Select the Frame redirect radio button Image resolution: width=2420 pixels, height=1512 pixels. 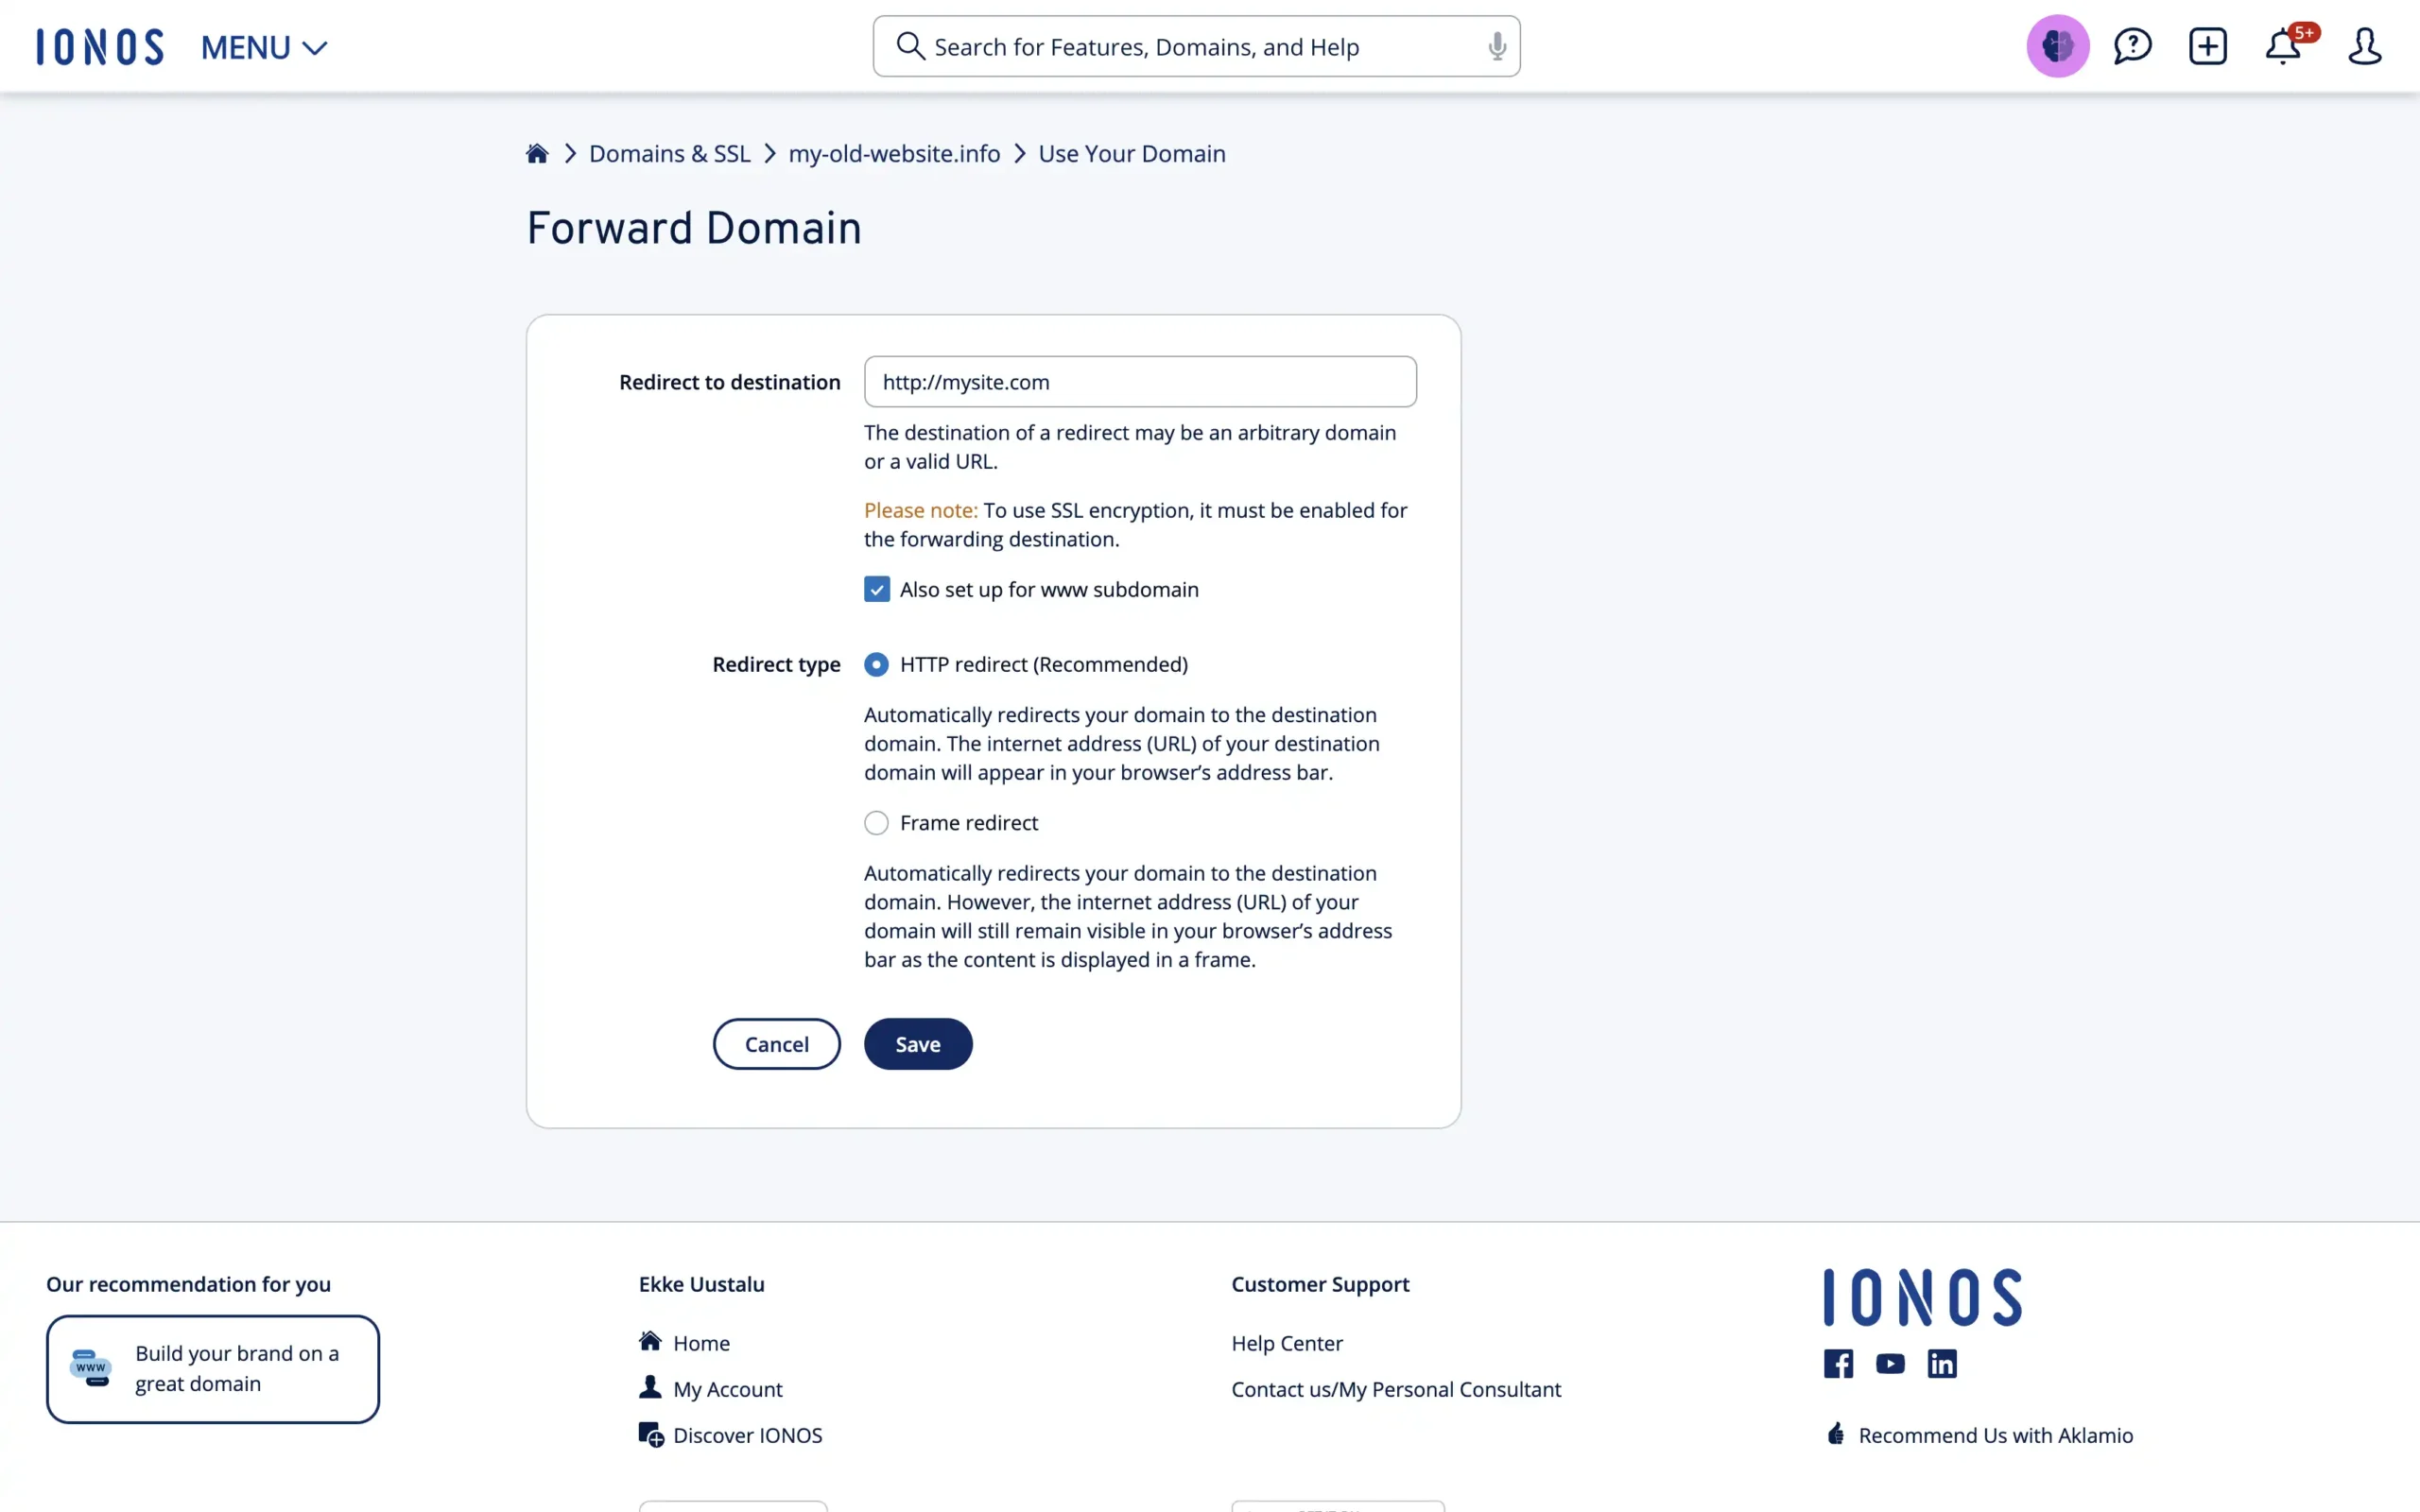point(876,822)
